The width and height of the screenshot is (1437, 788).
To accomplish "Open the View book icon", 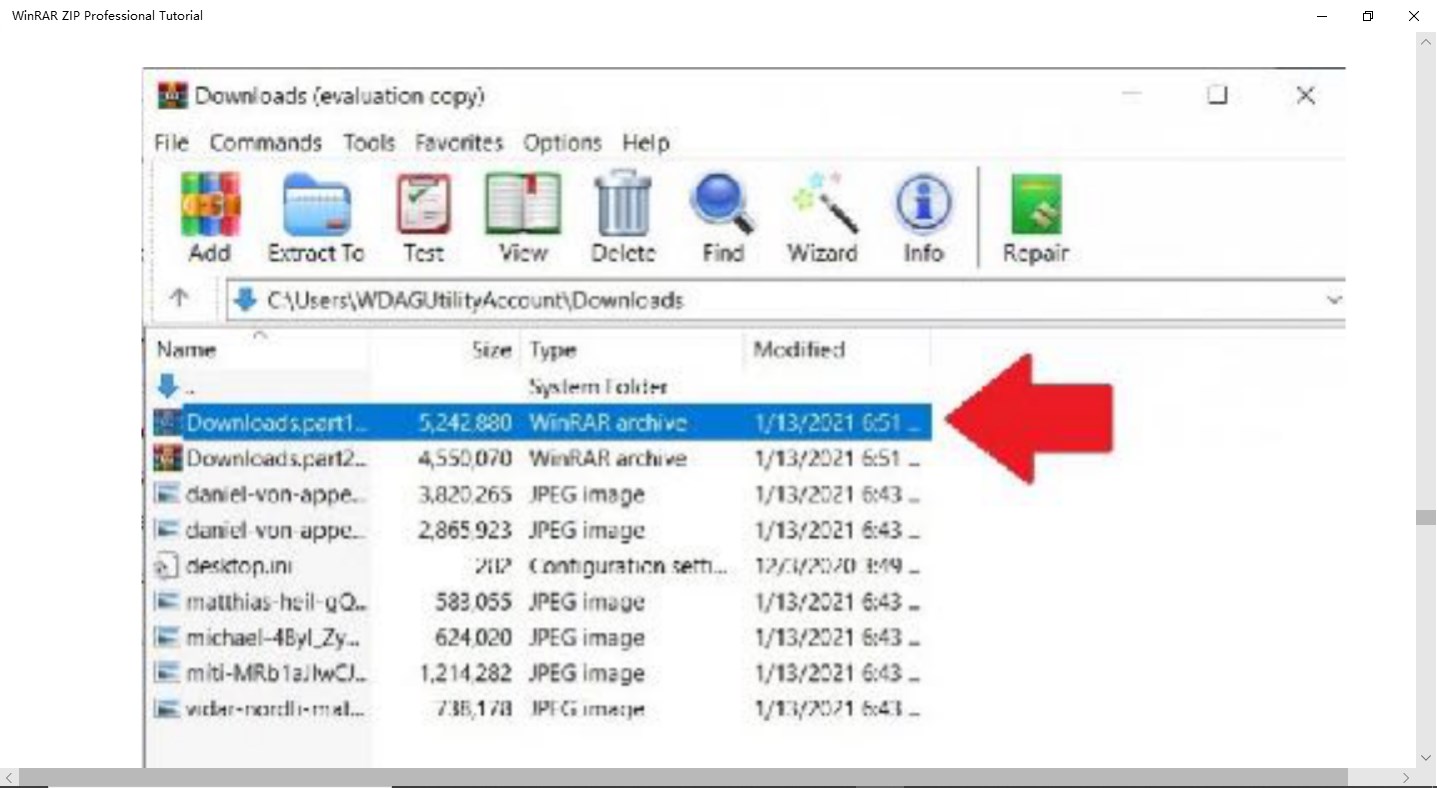I will click(x=523, y=205).
